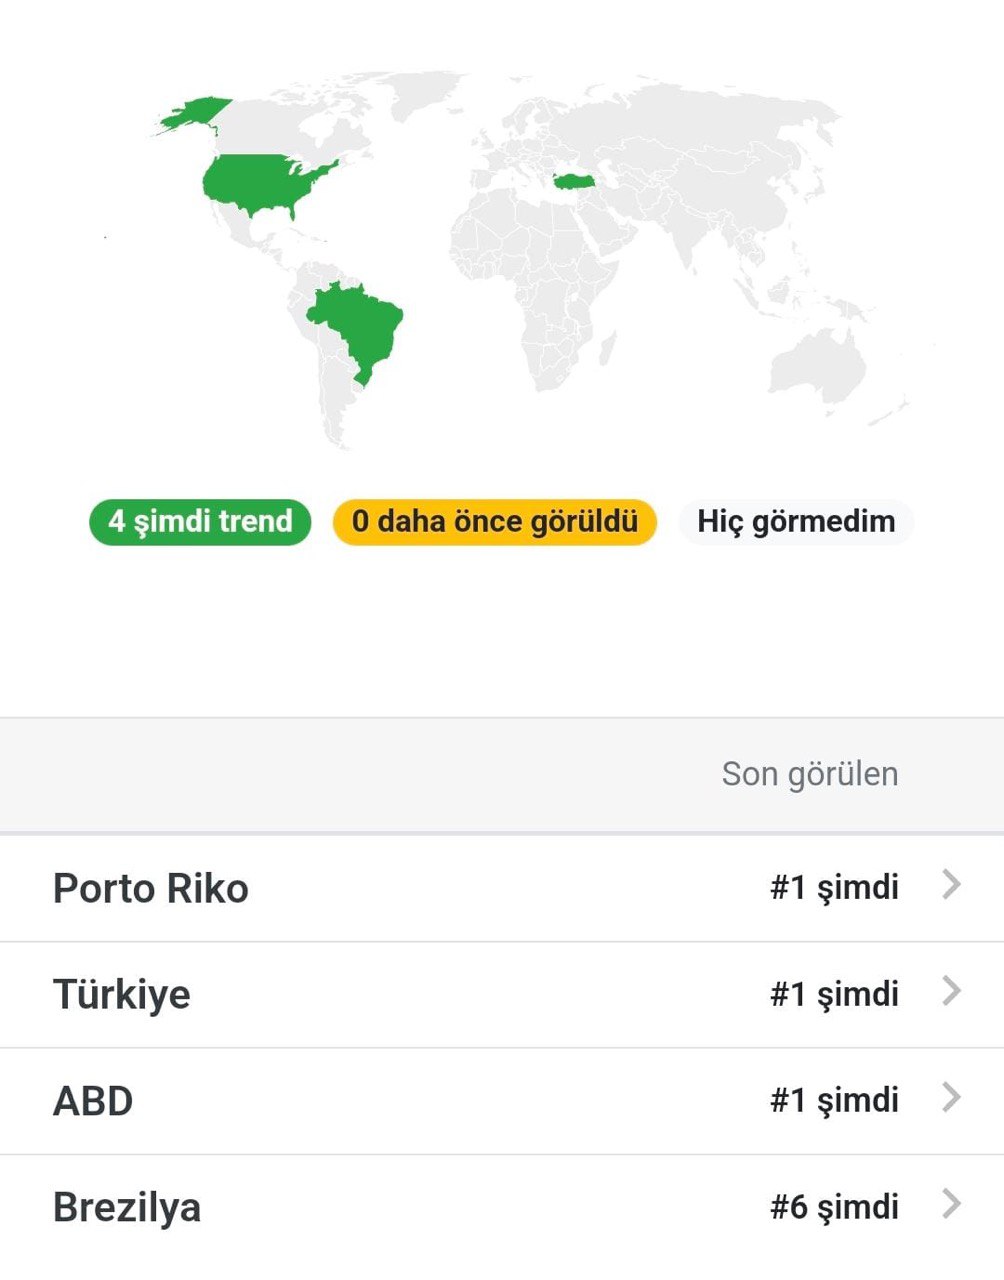Toggle the 'Hiç görmedim' legend badge
Viewport: 1004px width, 1280px height.
[x=796, y=522]
